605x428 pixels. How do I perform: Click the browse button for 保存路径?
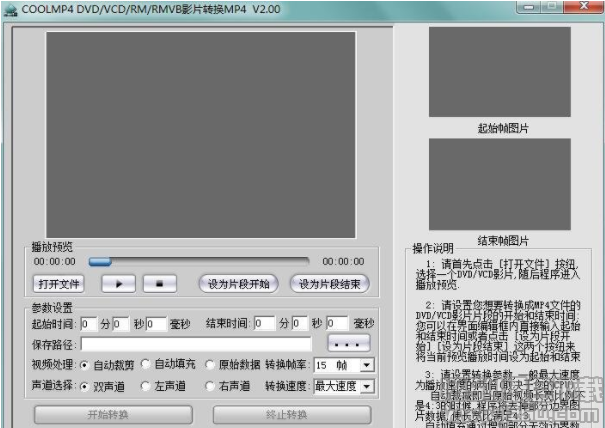[x=349, y=343]
